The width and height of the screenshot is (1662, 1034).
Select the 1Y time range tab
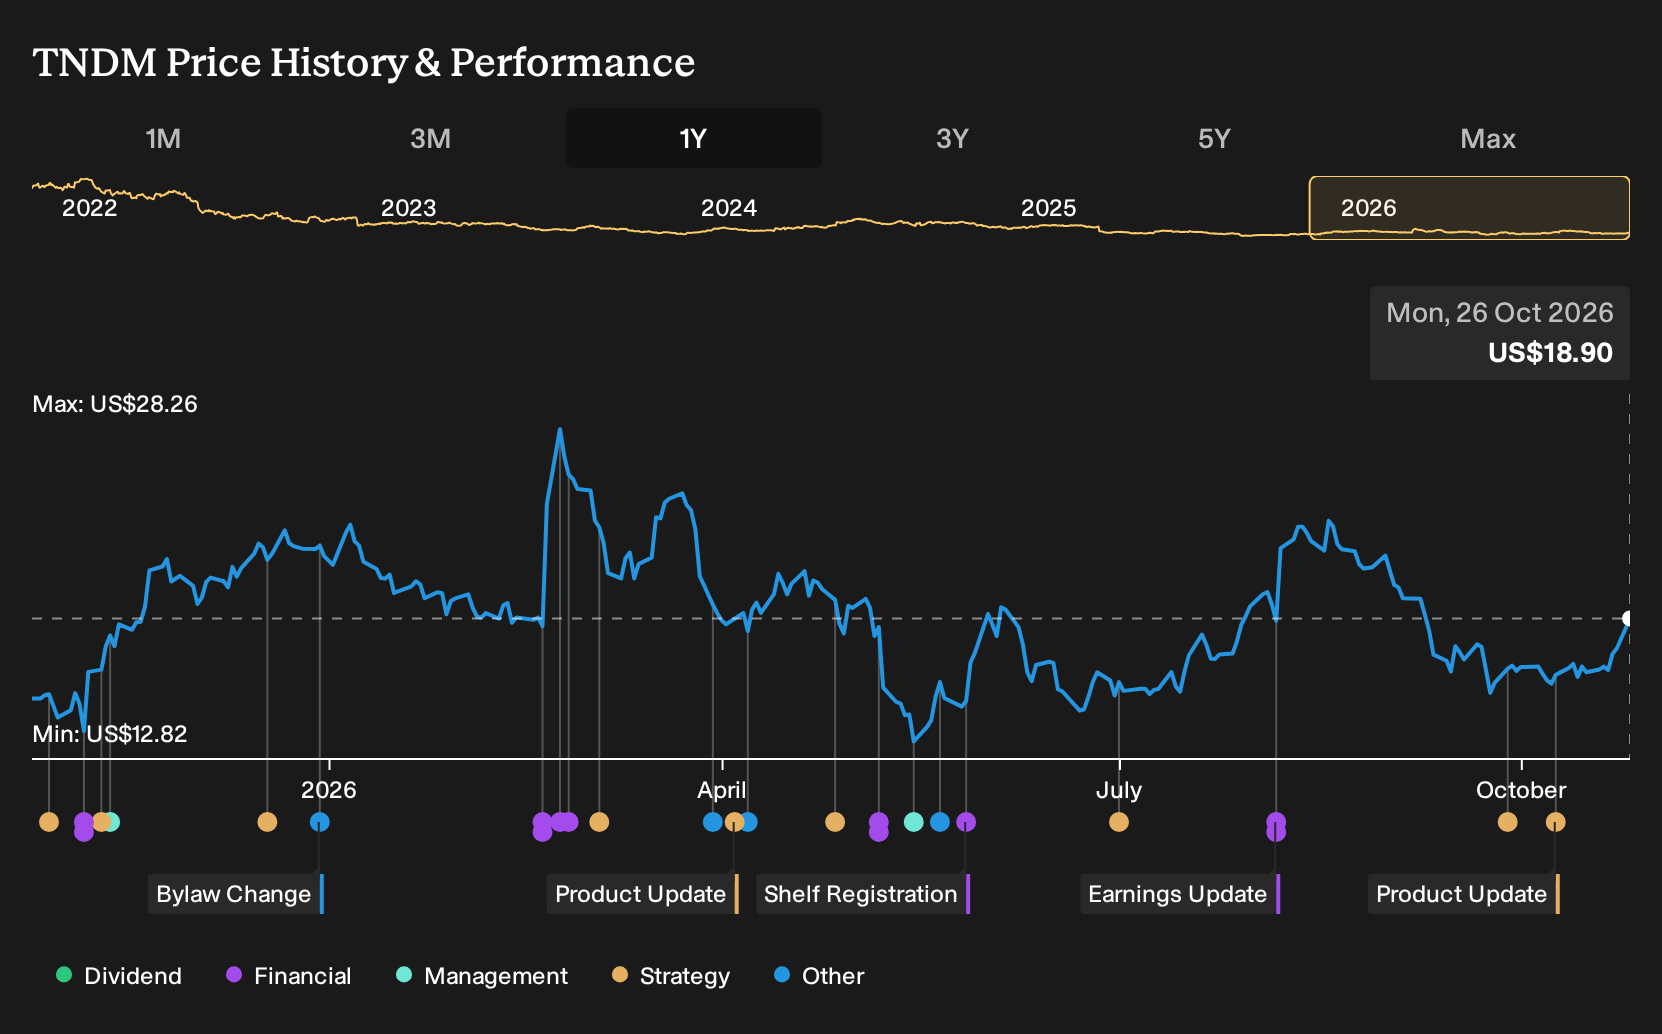(x=693, y=138)
